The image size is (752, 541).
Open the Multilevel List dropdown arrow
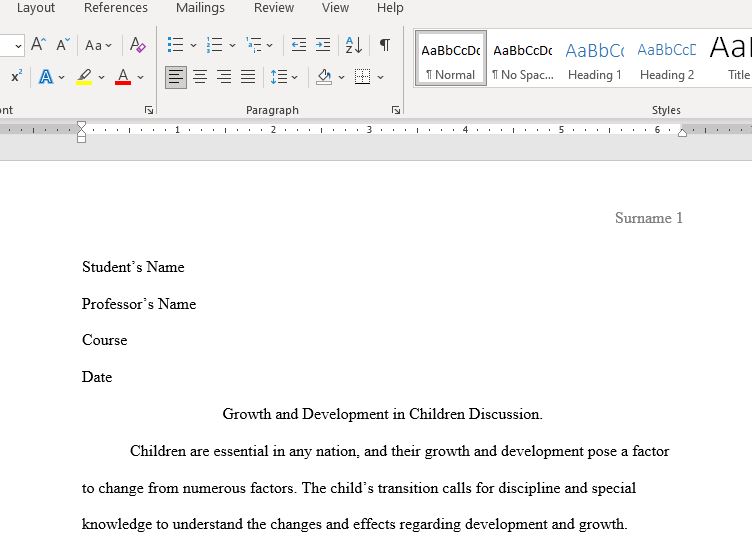tap(270, 45)
